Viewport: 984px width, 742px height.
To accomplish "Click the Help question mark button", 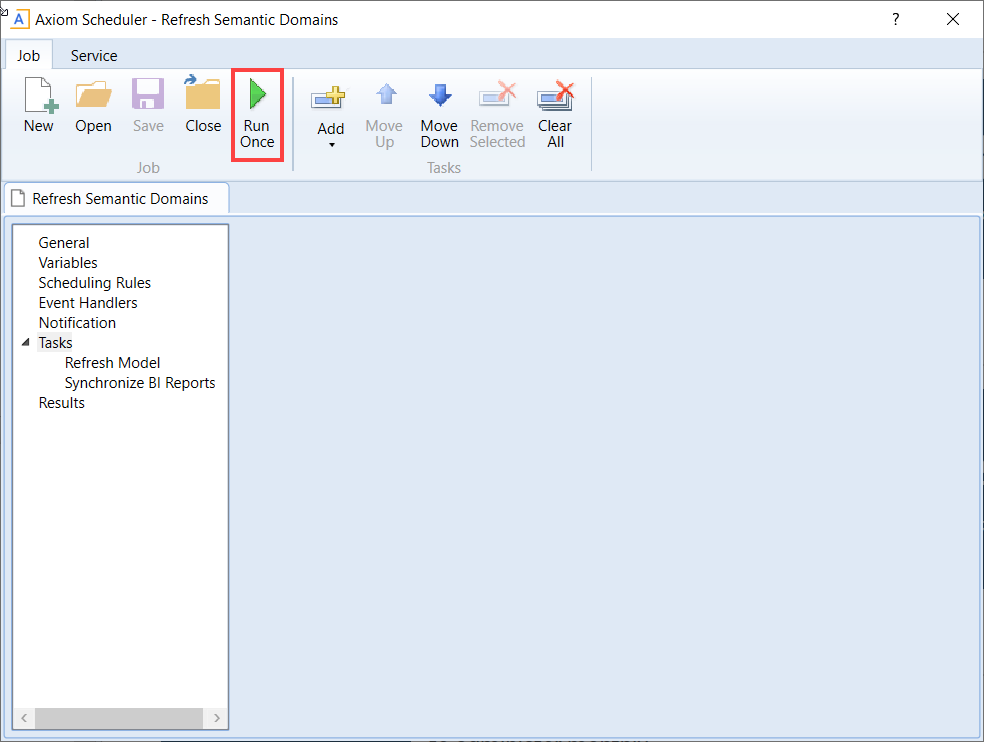I will [x=896, y=19].
